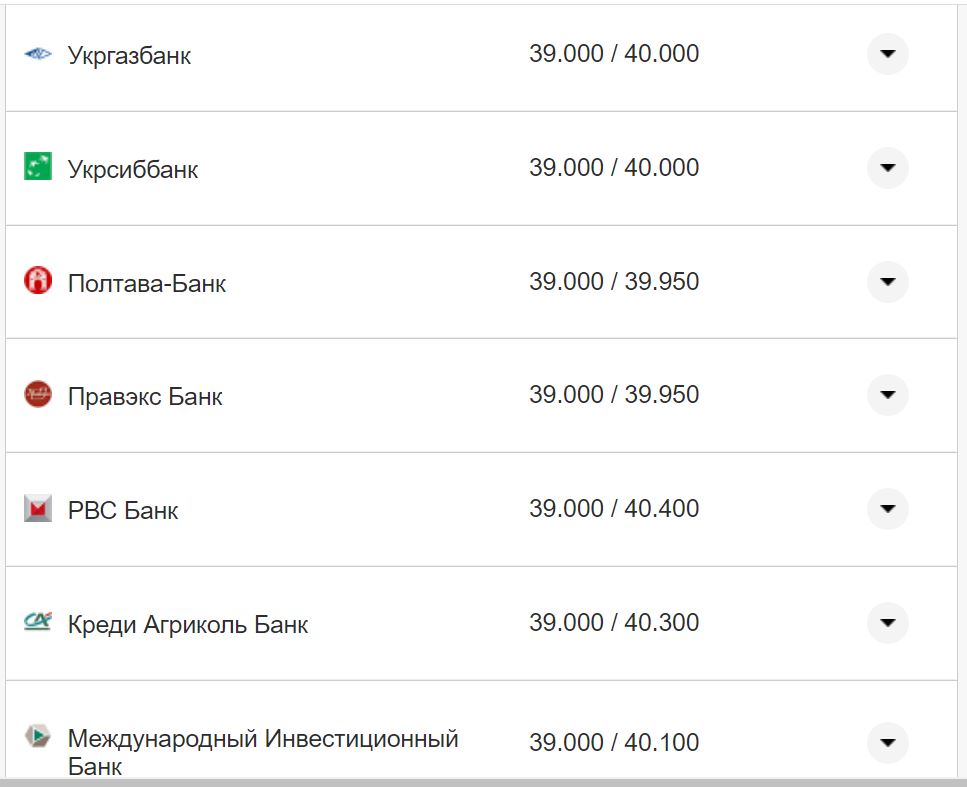Viewport: 967px width, 787px height.
Task: Click the Укргазбанк bank logo
Action: click(x=37, y=53)
